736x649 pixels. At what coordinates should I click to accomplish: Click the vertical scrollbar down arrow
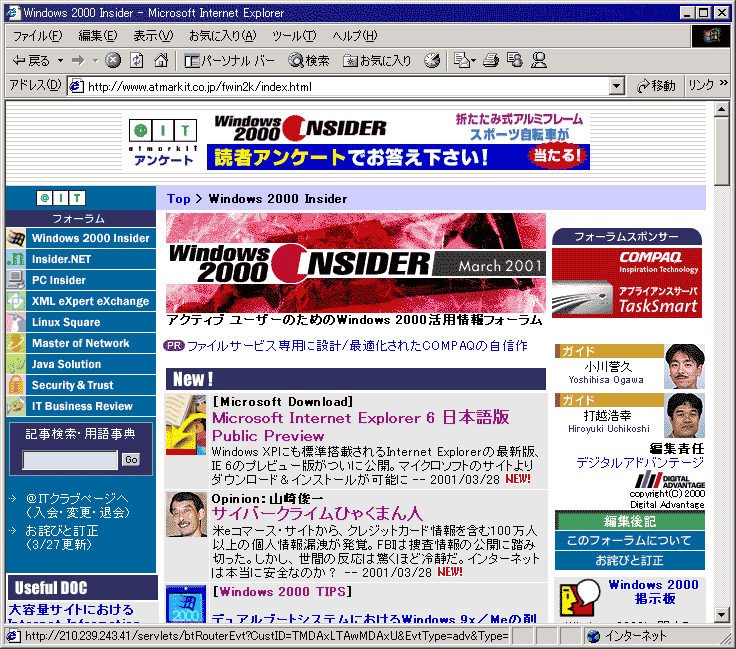point(721,614)
